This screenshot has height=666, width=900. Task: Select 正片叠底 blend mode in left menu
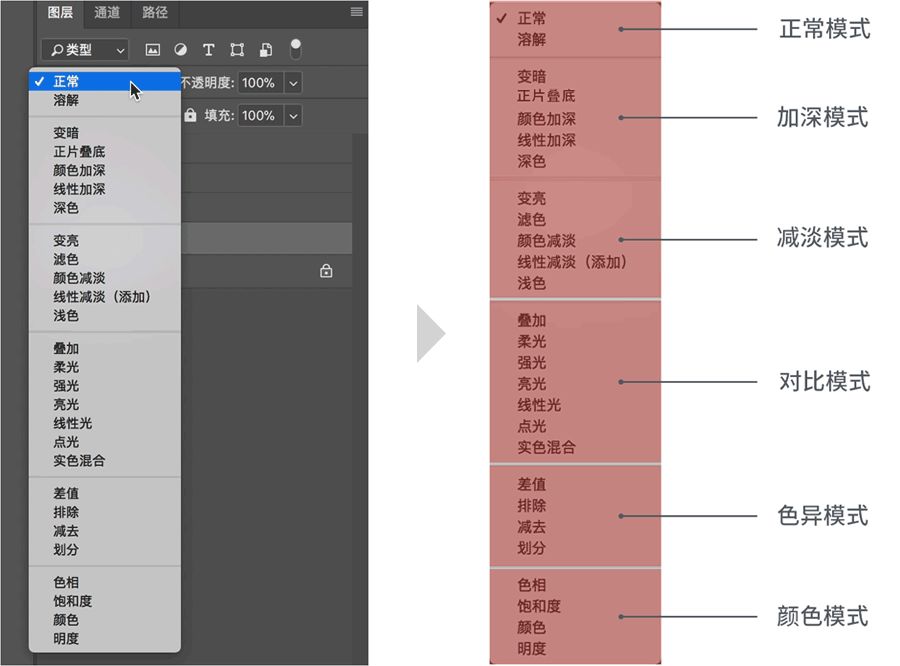[x=79, y=152]
